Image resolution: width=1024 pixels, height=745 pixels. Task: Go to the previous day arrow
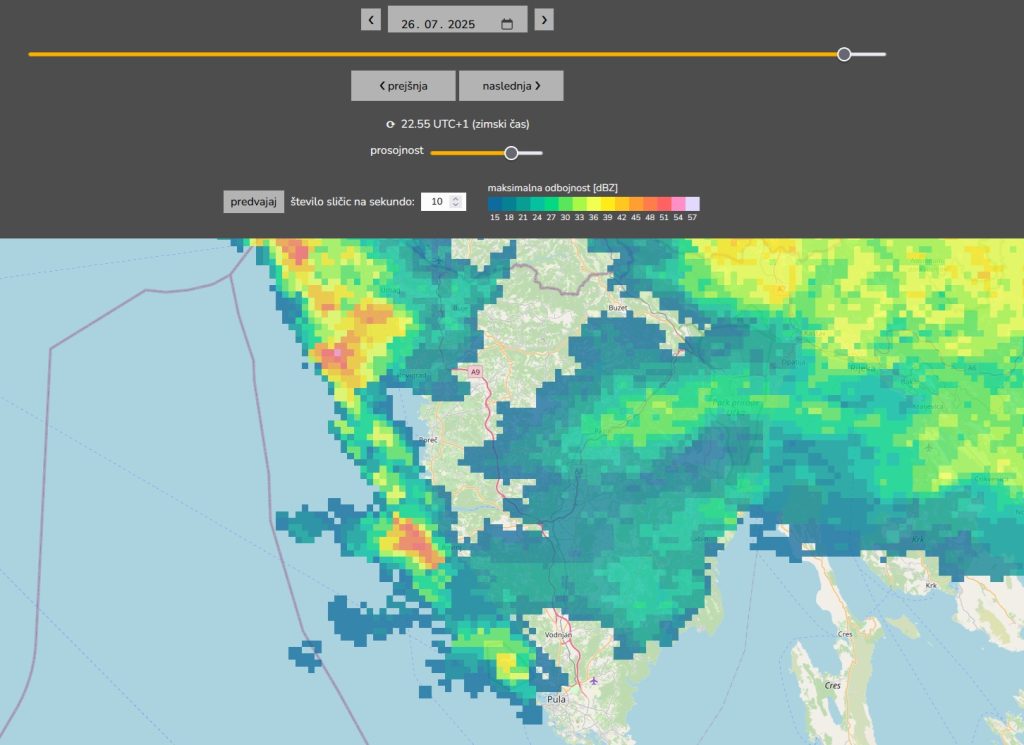[371, 20]
